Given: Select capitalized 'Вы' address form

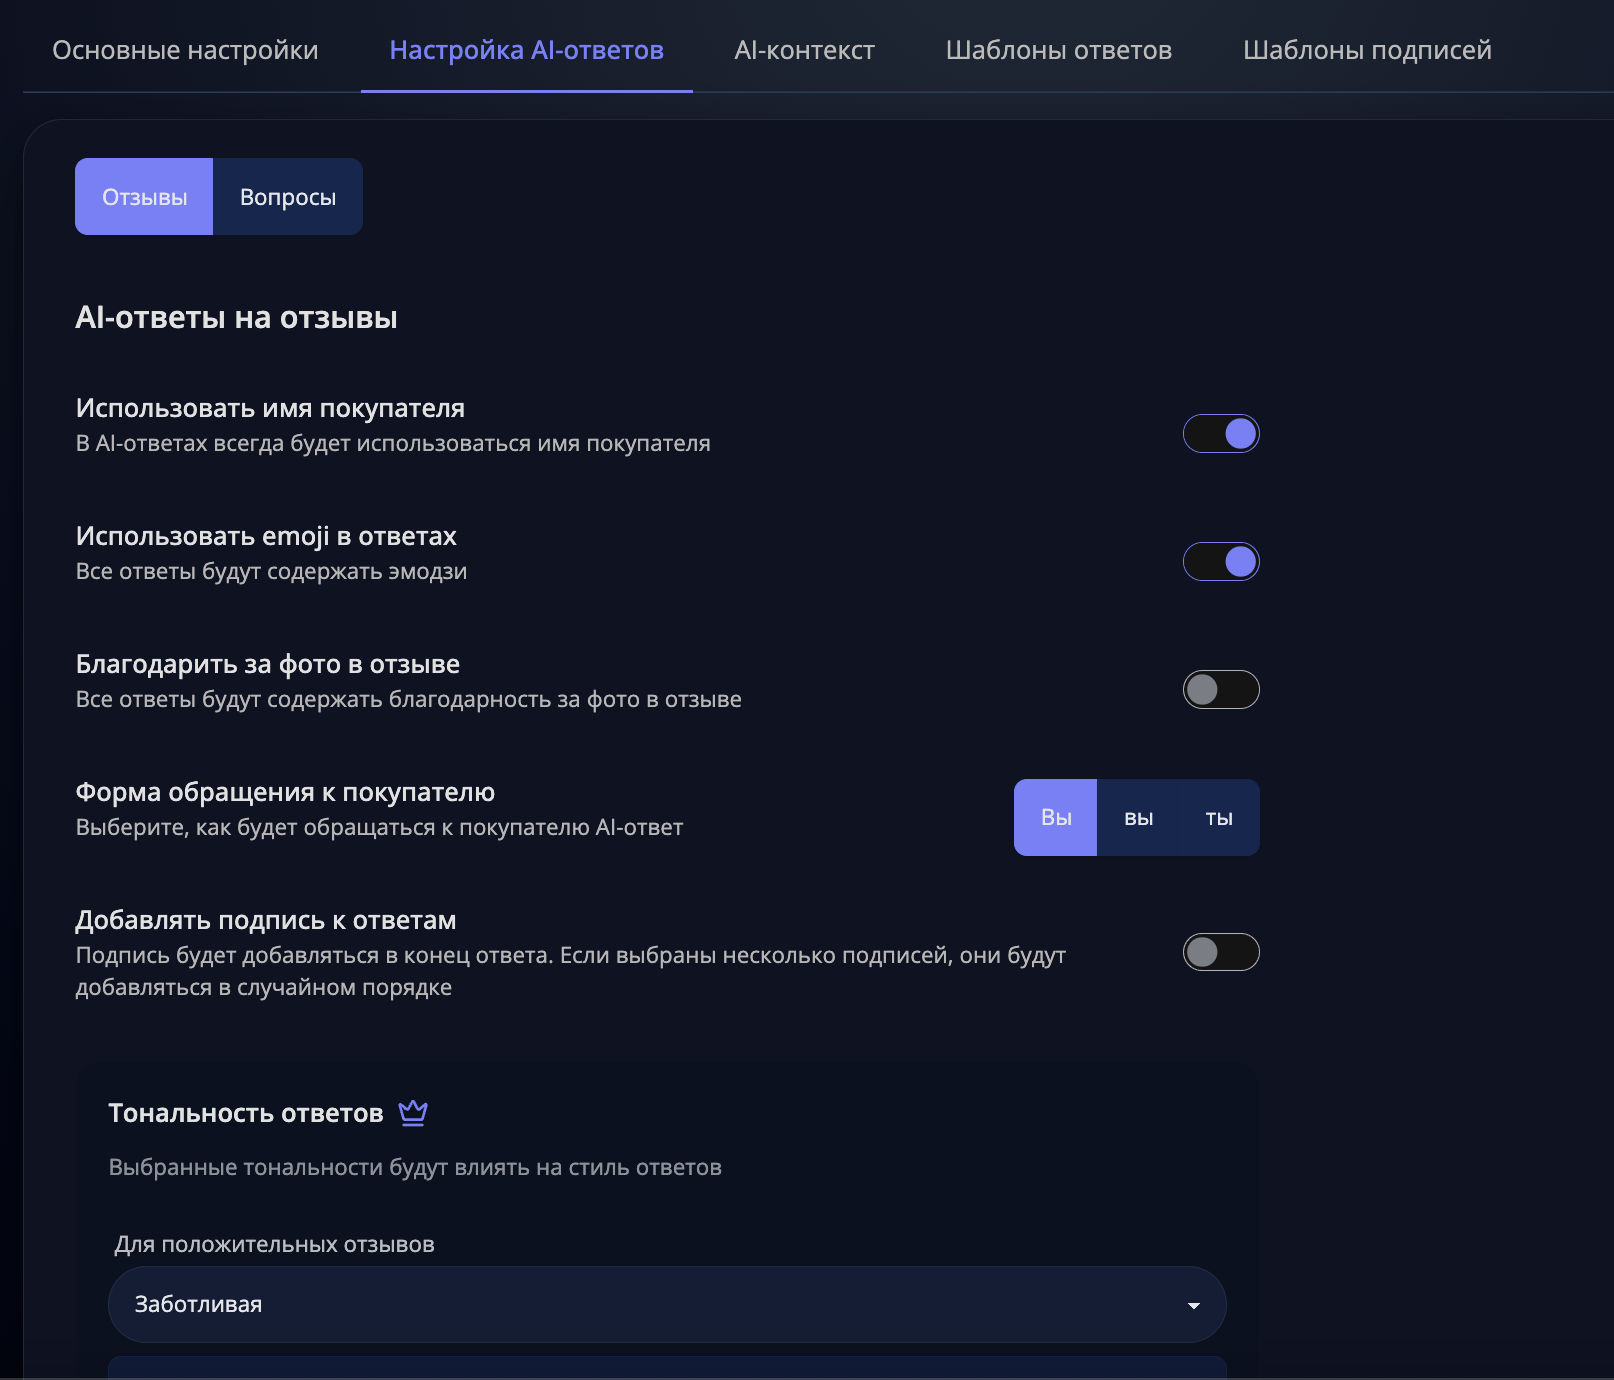Looking at the screenshot, I should coord(1055,817).
